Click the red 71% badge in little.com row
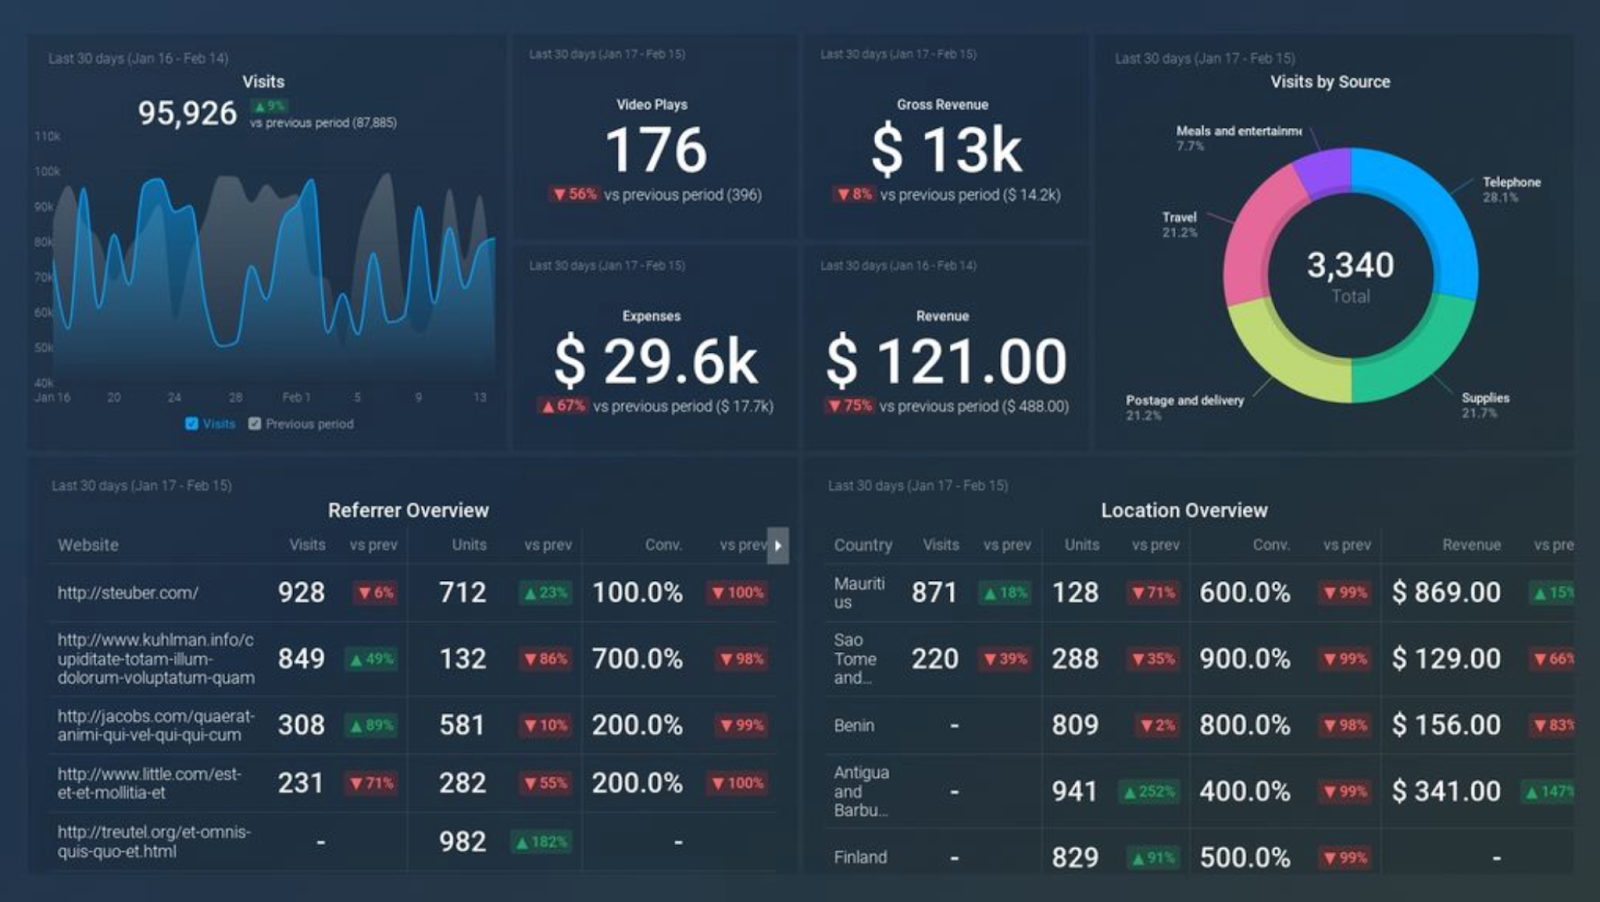This screenshot has width=1600, height=902. [x=370, y=783]
